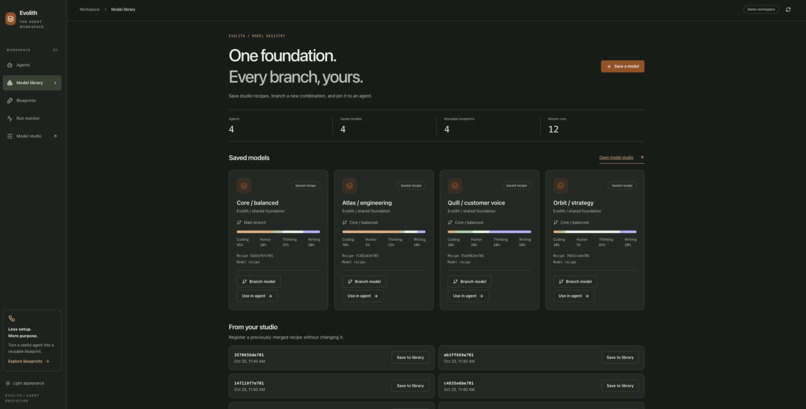The image size is (806, 409).
Task: Click recipe ID 3570656de701 text
Action: [249, 355]
